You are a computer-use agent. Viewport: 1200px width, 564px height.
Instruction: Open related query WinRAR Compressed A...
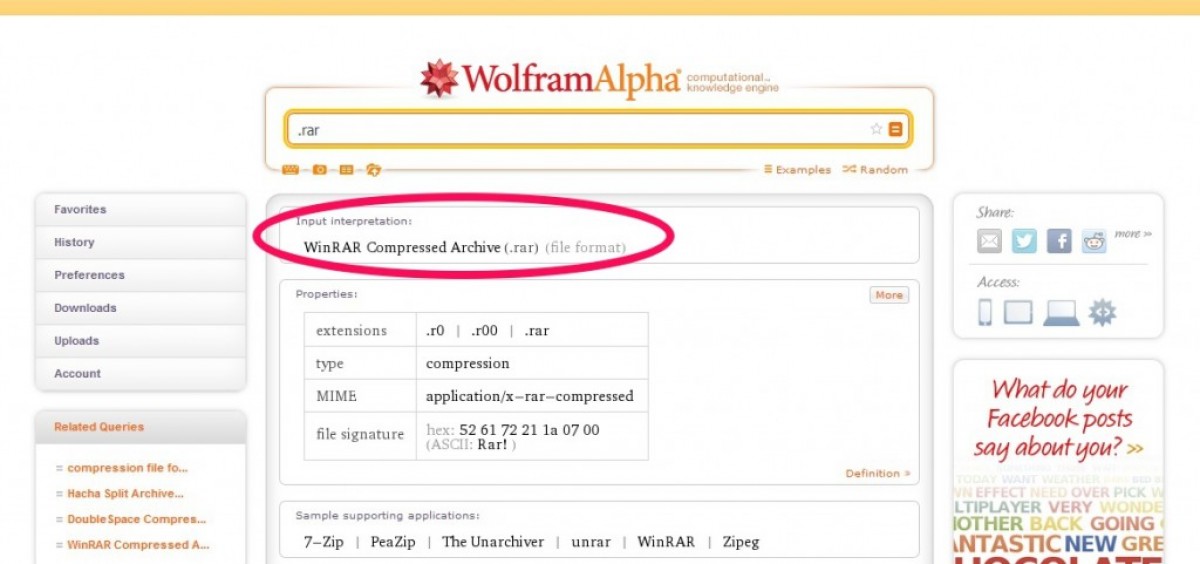click(138, 546)
